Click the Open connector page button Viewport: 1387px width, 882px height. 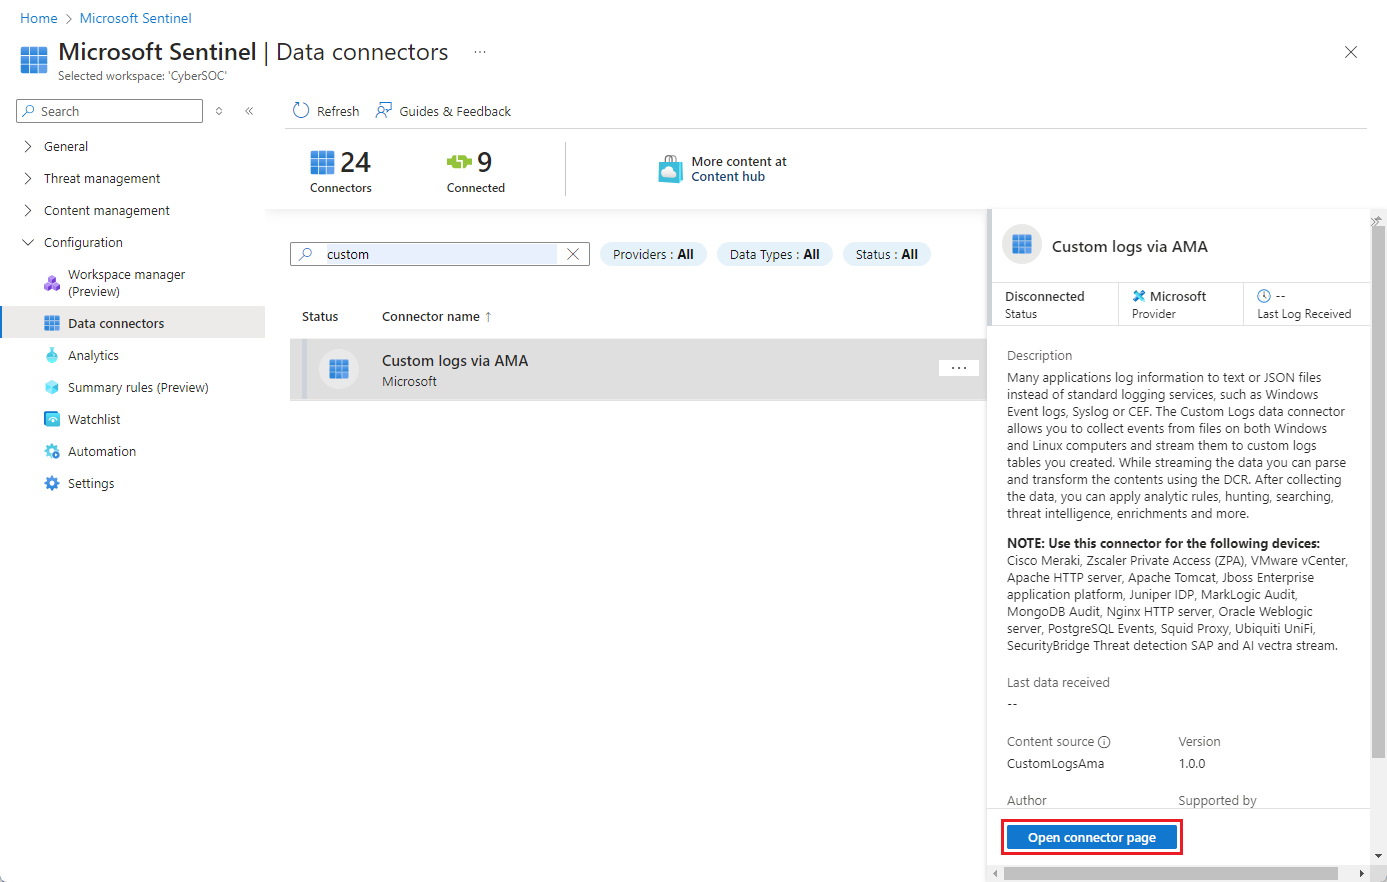click(x=1091, y=837)
